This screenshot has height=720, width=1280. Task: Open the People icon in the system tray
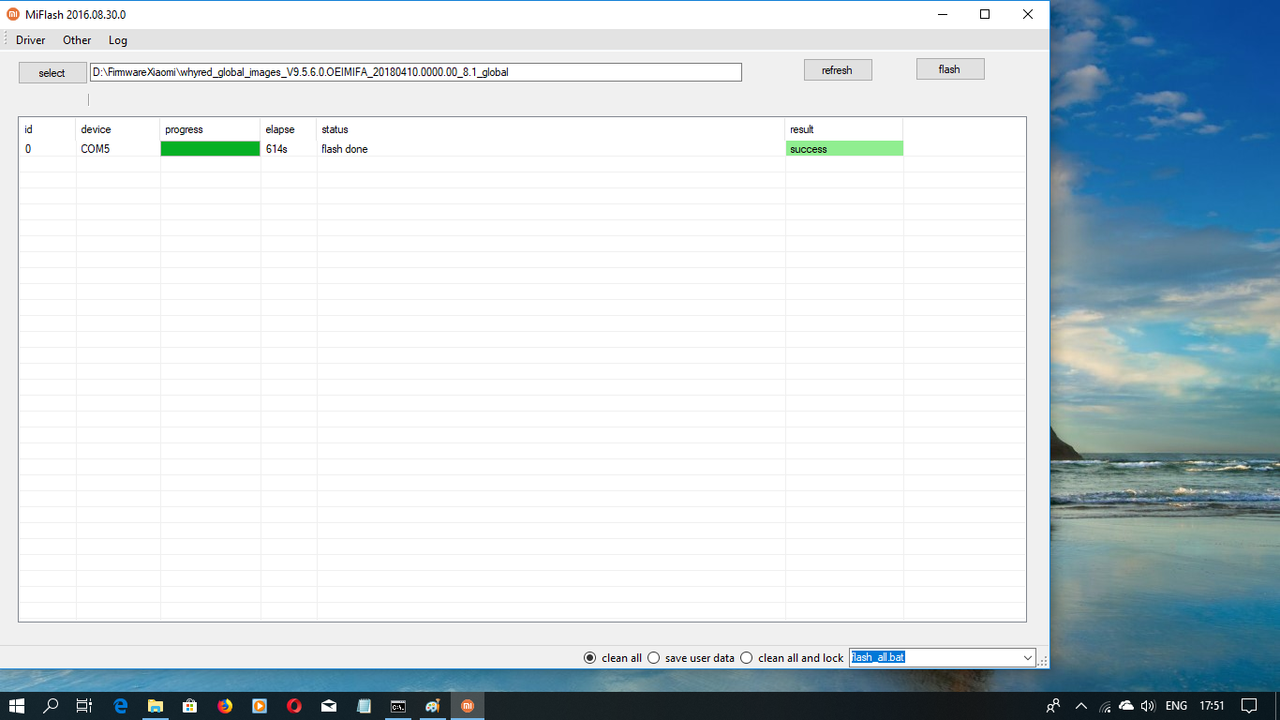pos(1053,706)
